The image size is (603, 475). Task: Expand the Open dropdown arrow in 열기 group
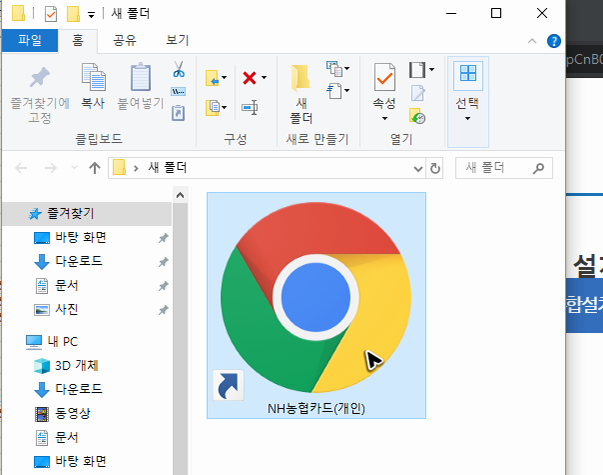tap(432, 70)
